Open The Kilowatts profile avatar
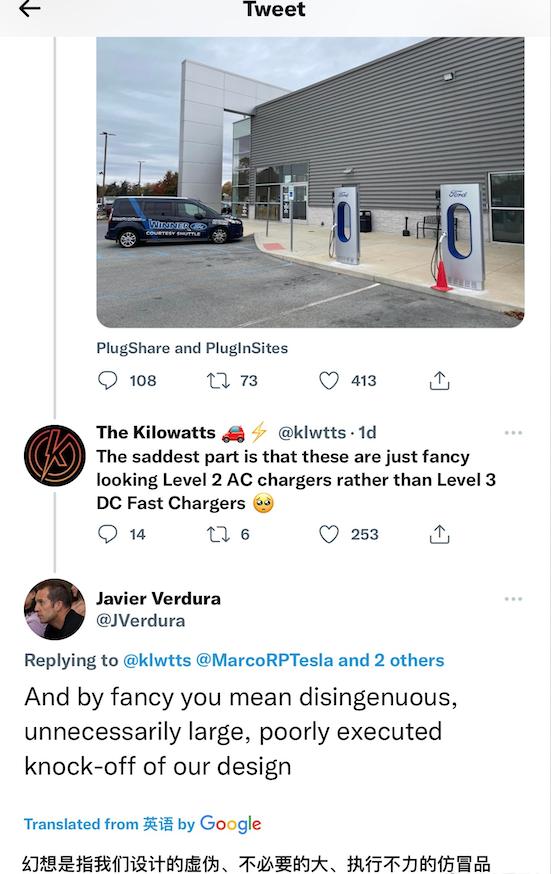Image resolution: width=551 pixels, height=874 pixels. (x=55, y=455)
